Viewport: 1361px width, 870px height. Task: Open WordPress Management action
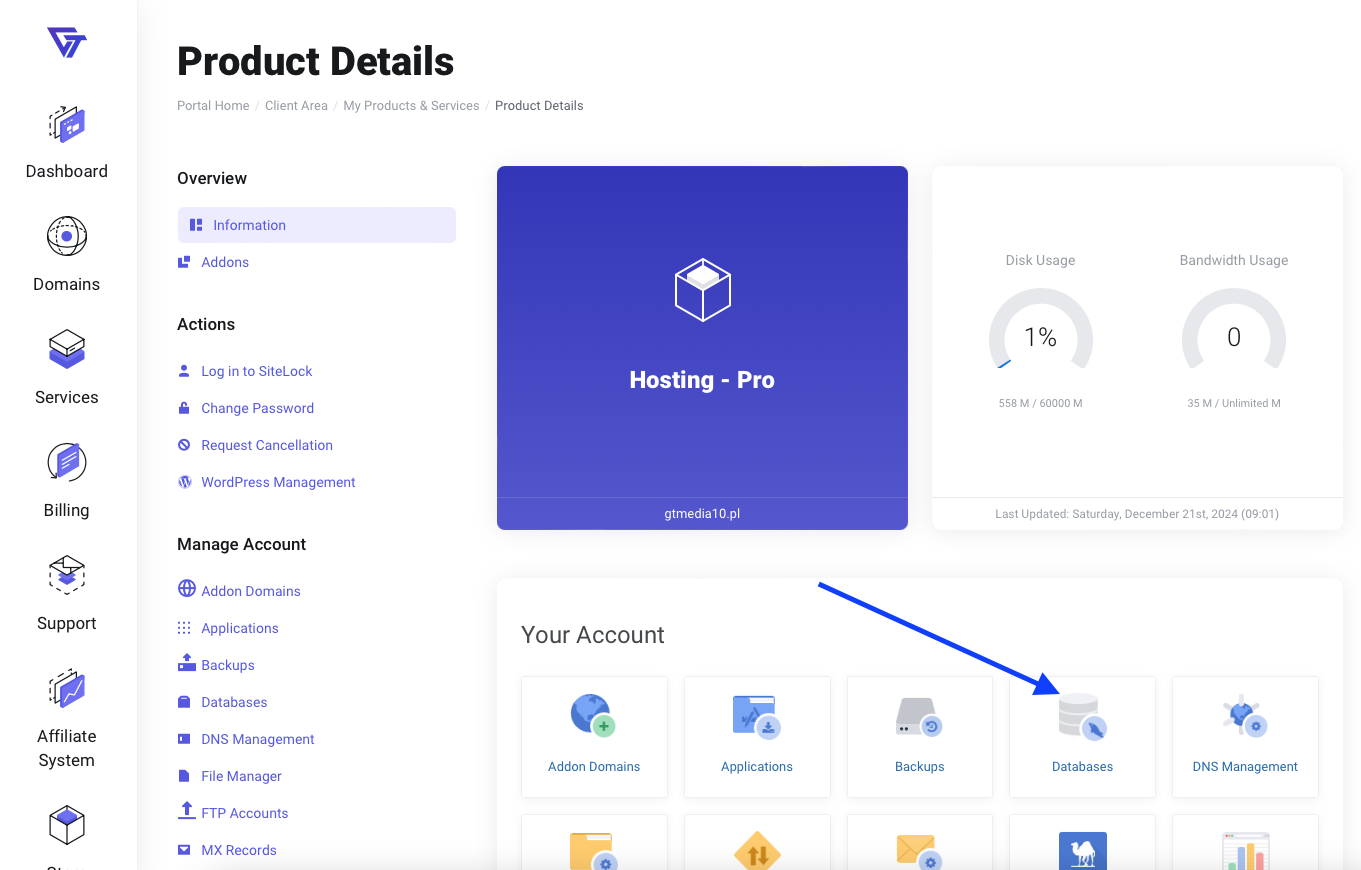coord(278,482)
